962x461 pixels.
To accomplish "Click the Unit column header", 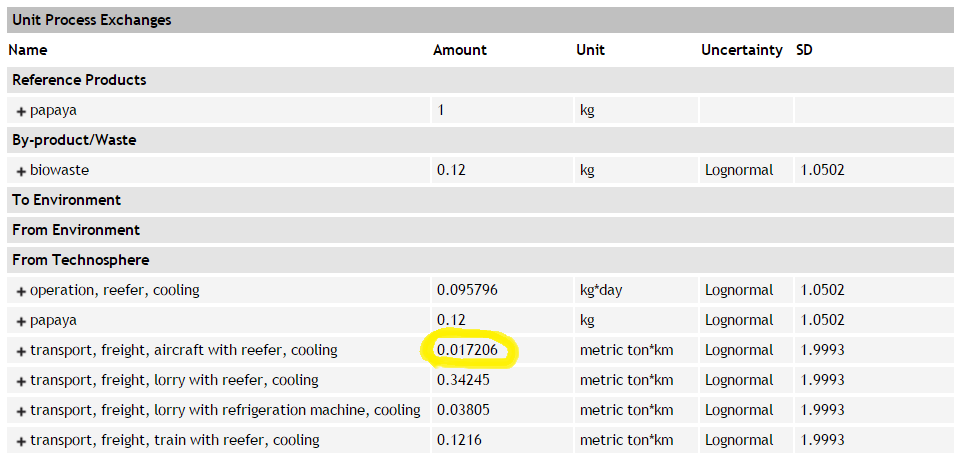I will click(590, 50).
